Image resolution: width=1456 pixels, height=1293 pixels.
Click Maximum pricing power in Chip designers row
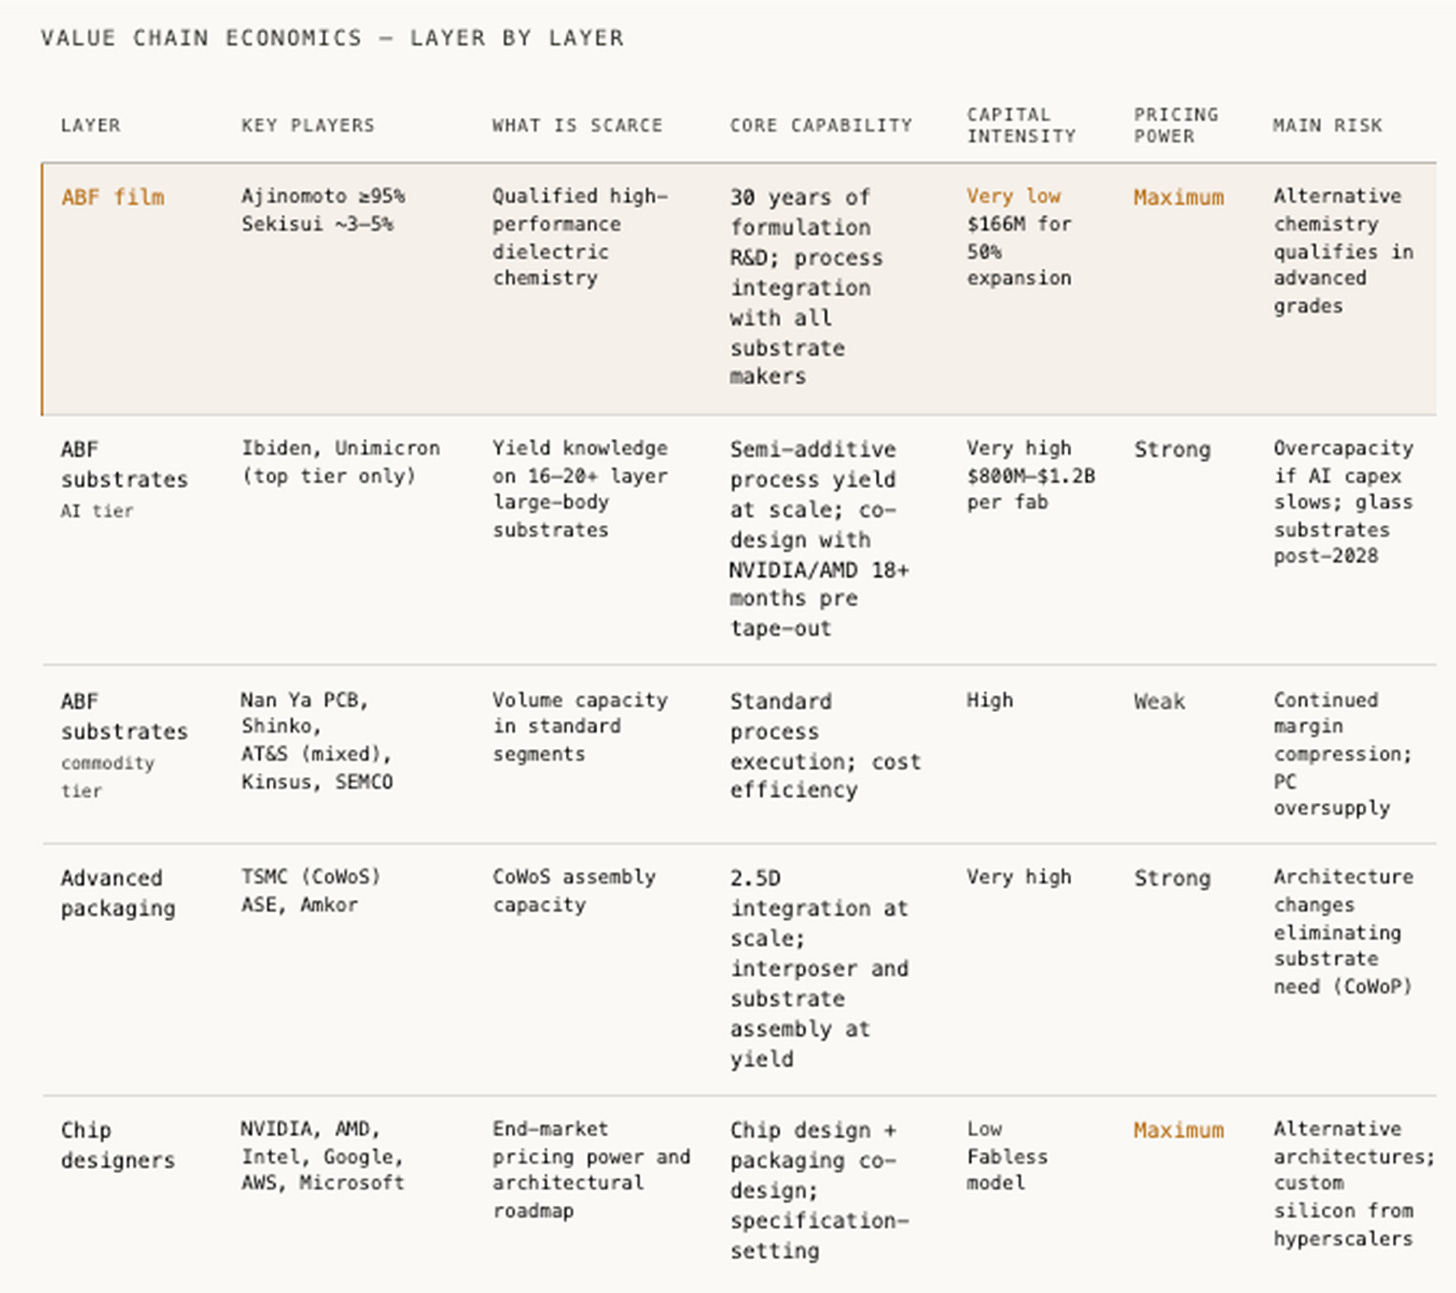(1178, 1130)
